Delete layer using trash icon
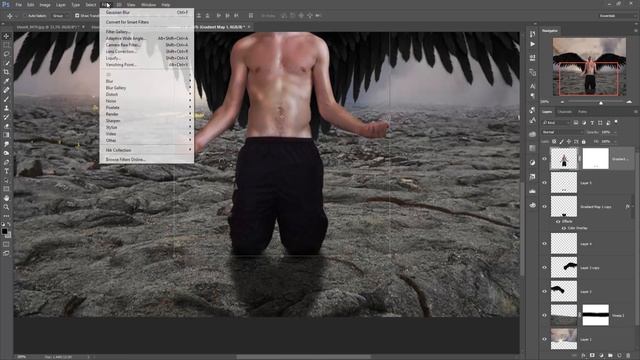 (x=628, y=356)
